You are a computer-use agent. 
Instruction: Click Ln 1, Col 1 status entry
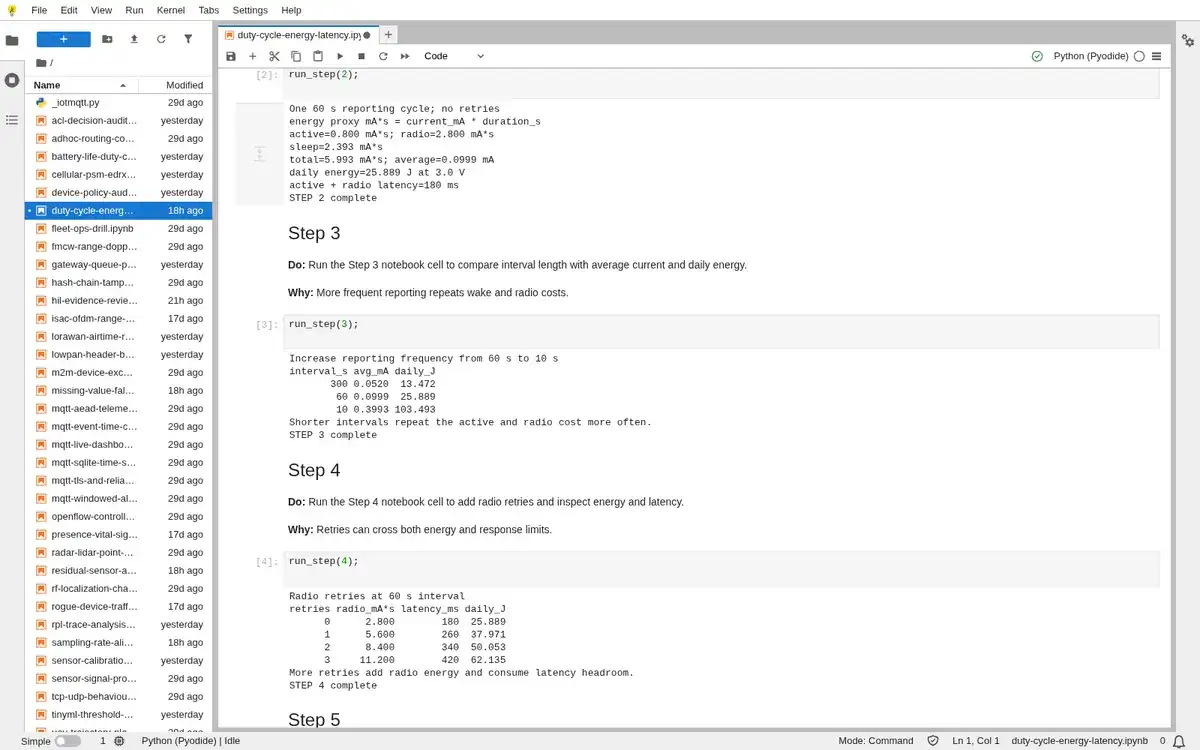(x=976, y=741)
